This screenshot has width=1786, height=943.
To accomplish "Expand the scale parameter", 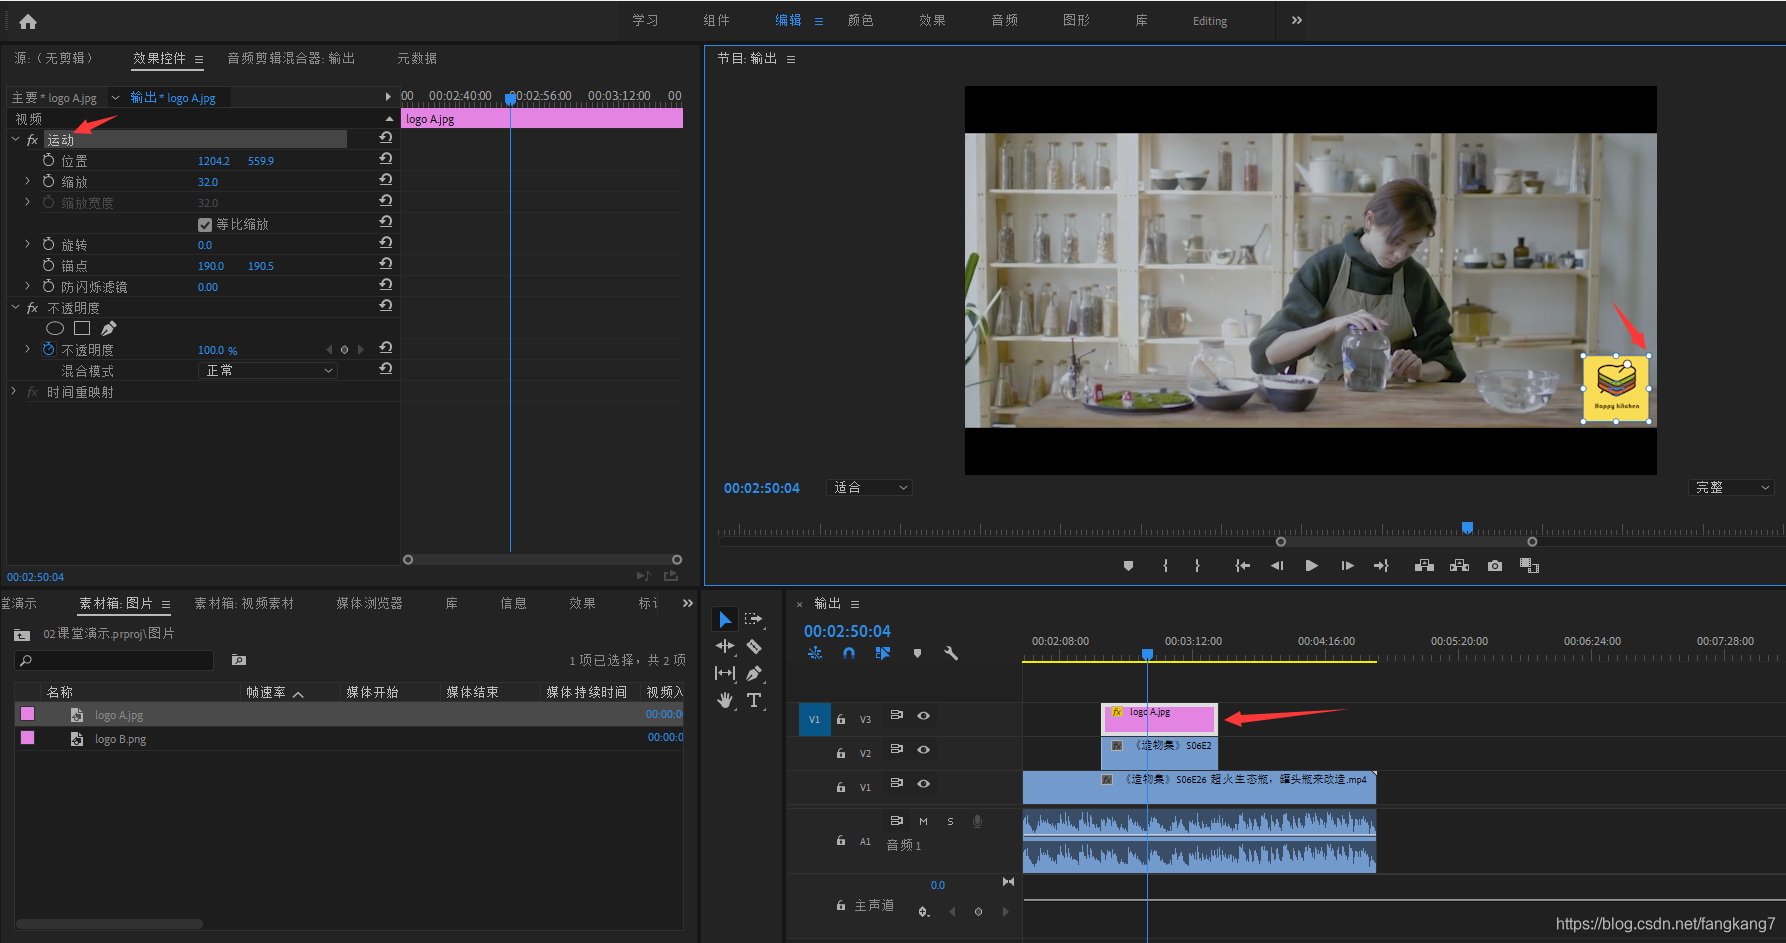I will point(27,181).
